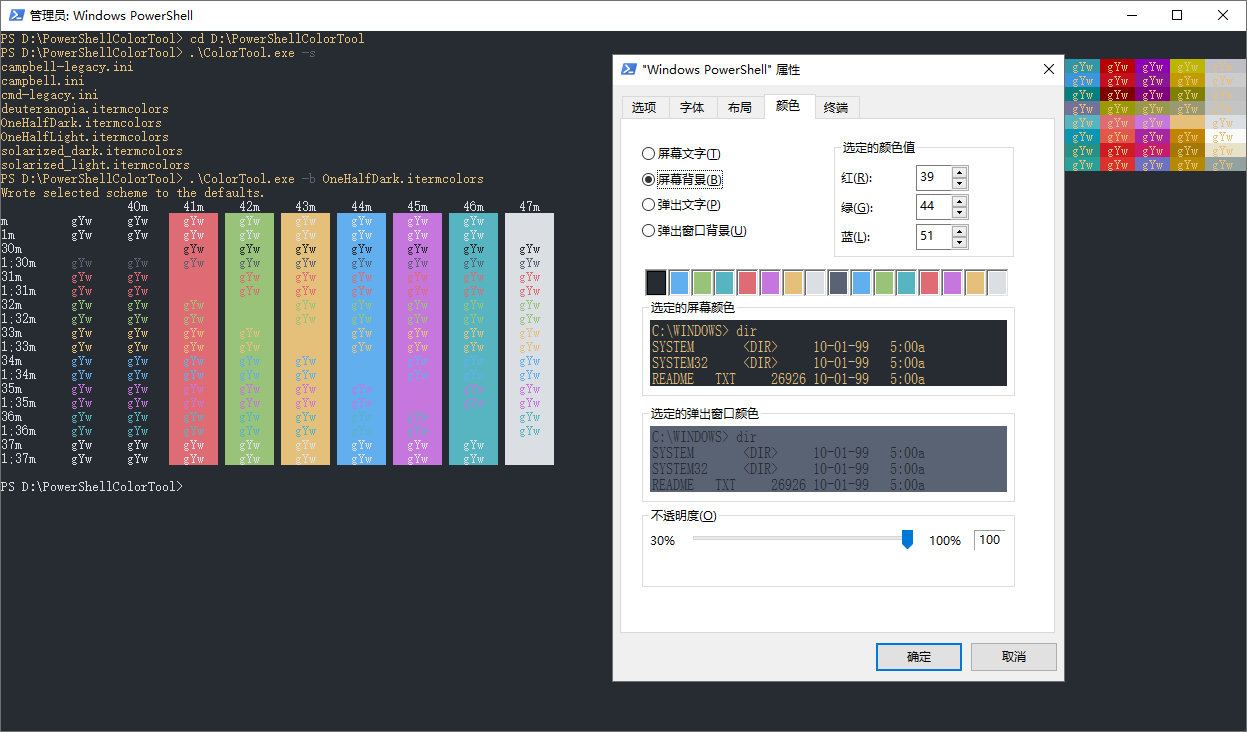Decrease the 红(R) value with down arrow

point(960,184)
